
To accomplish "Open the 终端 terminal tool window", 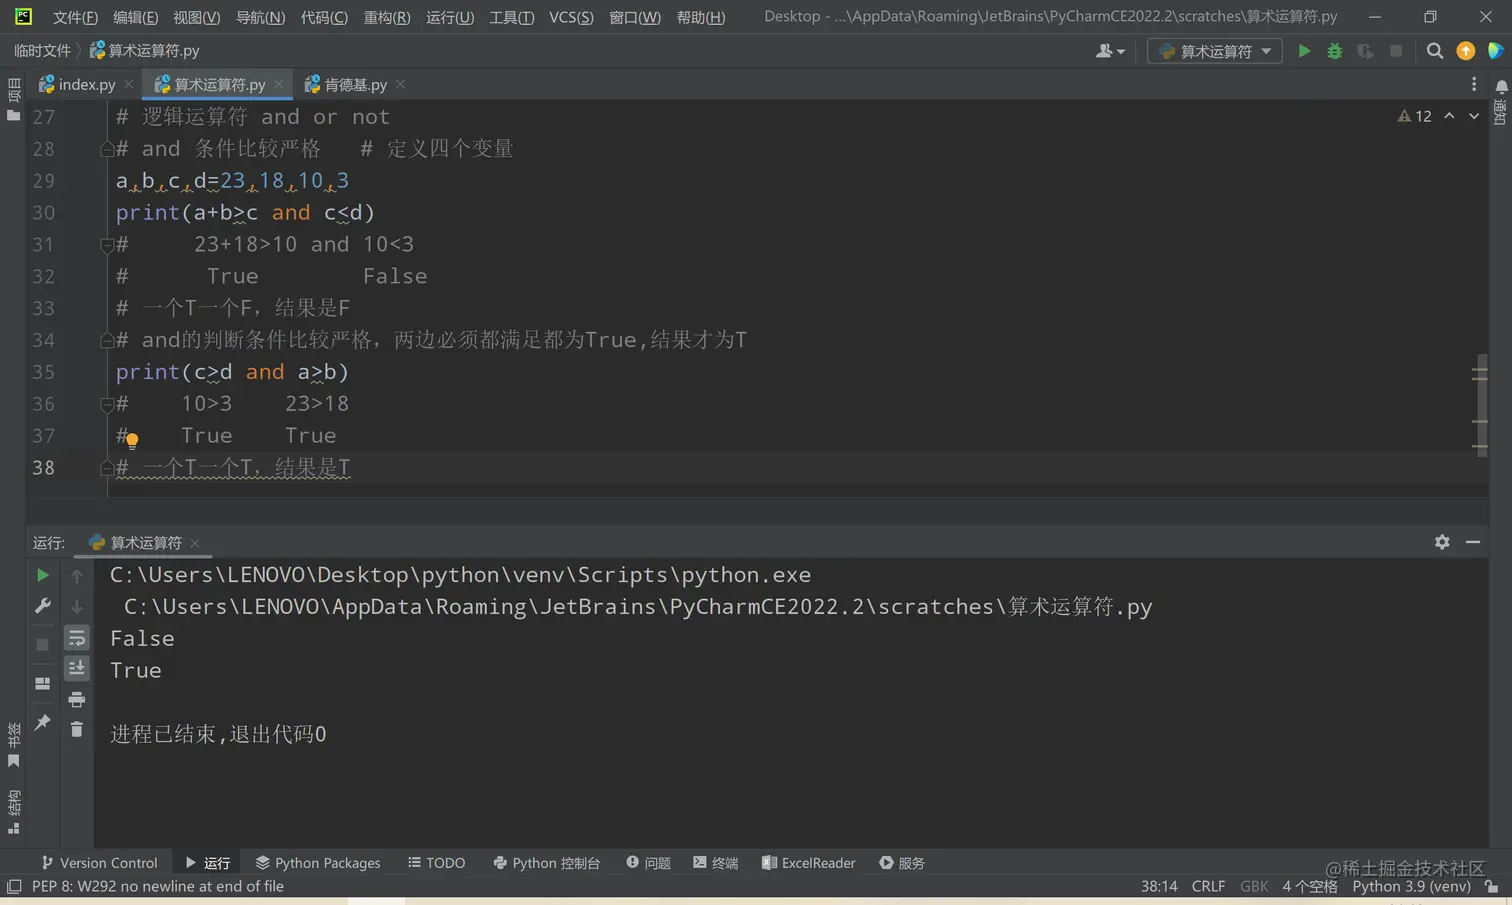I will pos(716,862).
